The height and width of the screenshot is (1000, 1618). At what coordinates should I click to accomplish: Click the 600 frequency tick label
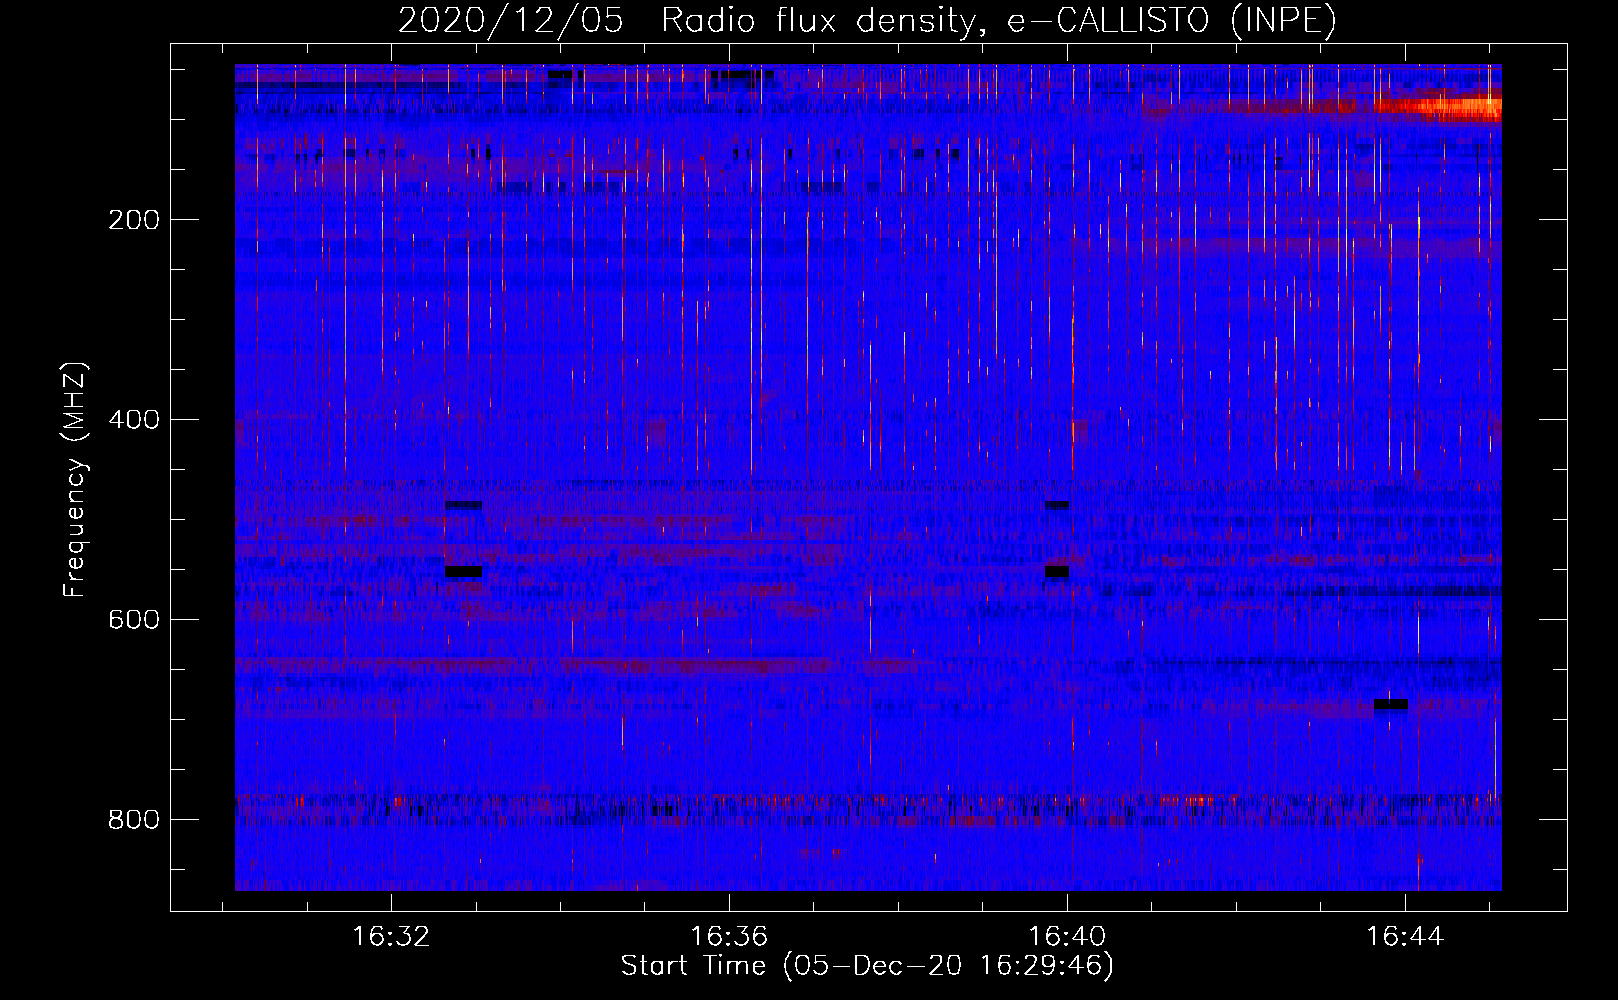coord(134,620)
